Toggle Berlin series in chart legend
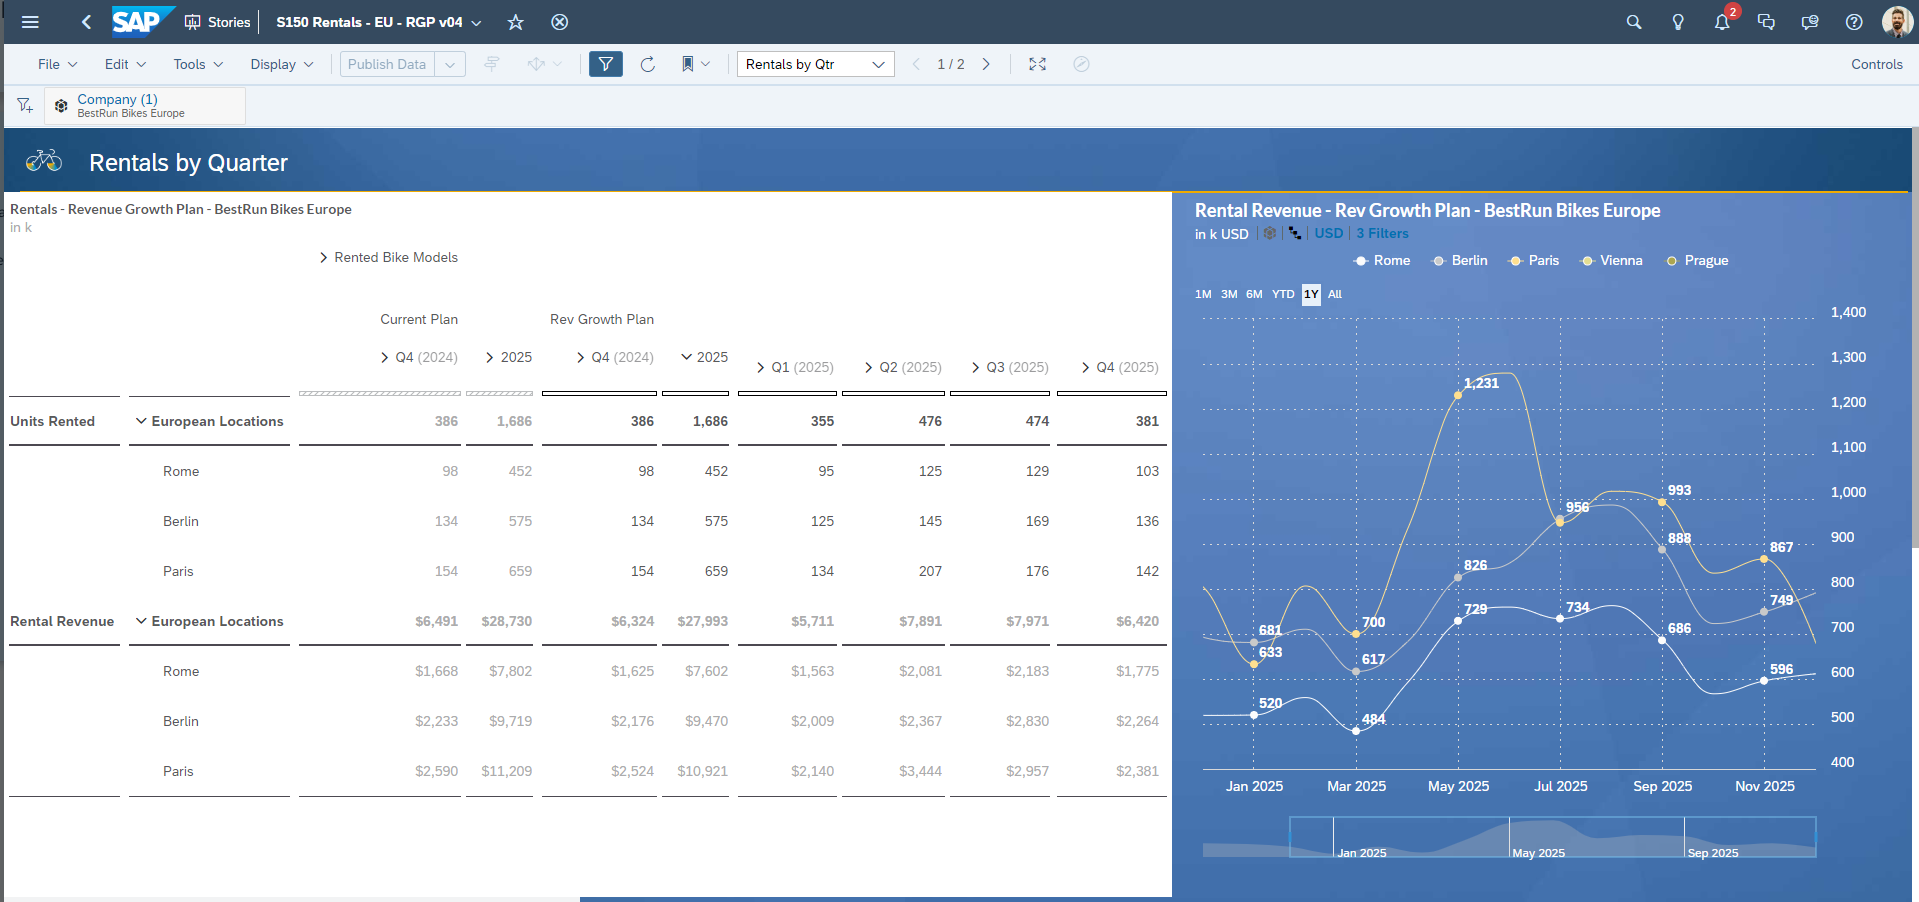Image resolution: width=1919 pixels, height=902 pixels. [x=1460, y=260]
